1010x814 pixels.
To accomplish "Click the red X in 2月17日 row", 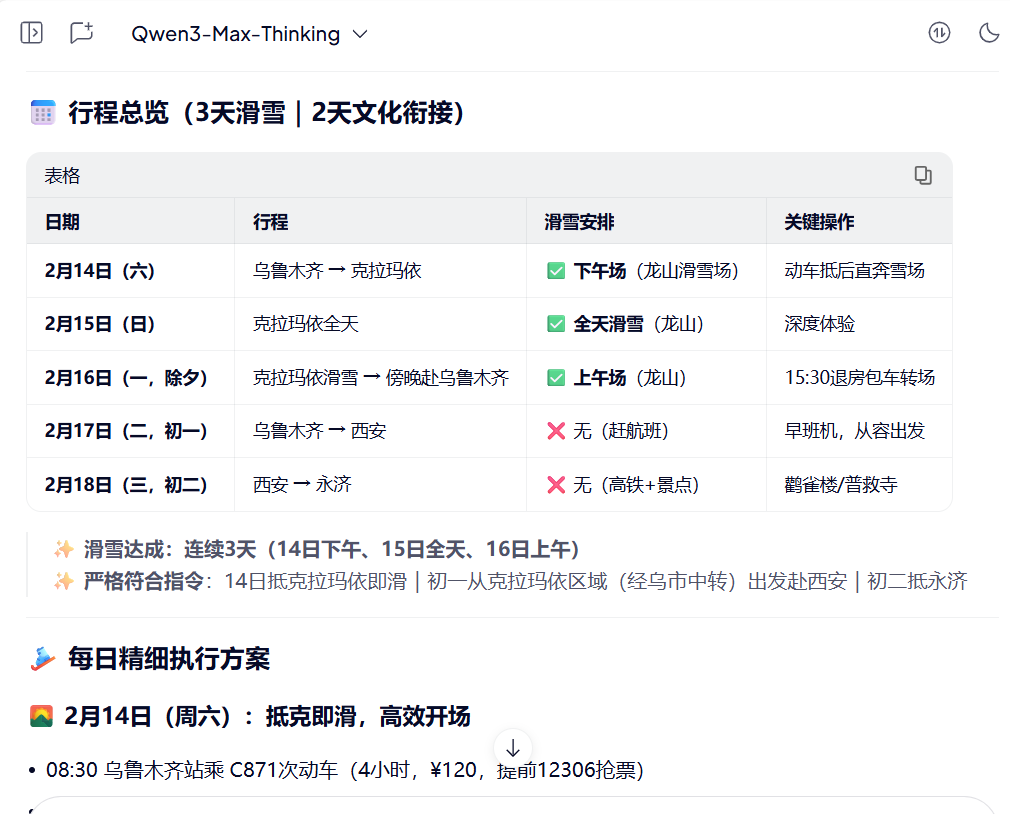I will tap(557, 431).
